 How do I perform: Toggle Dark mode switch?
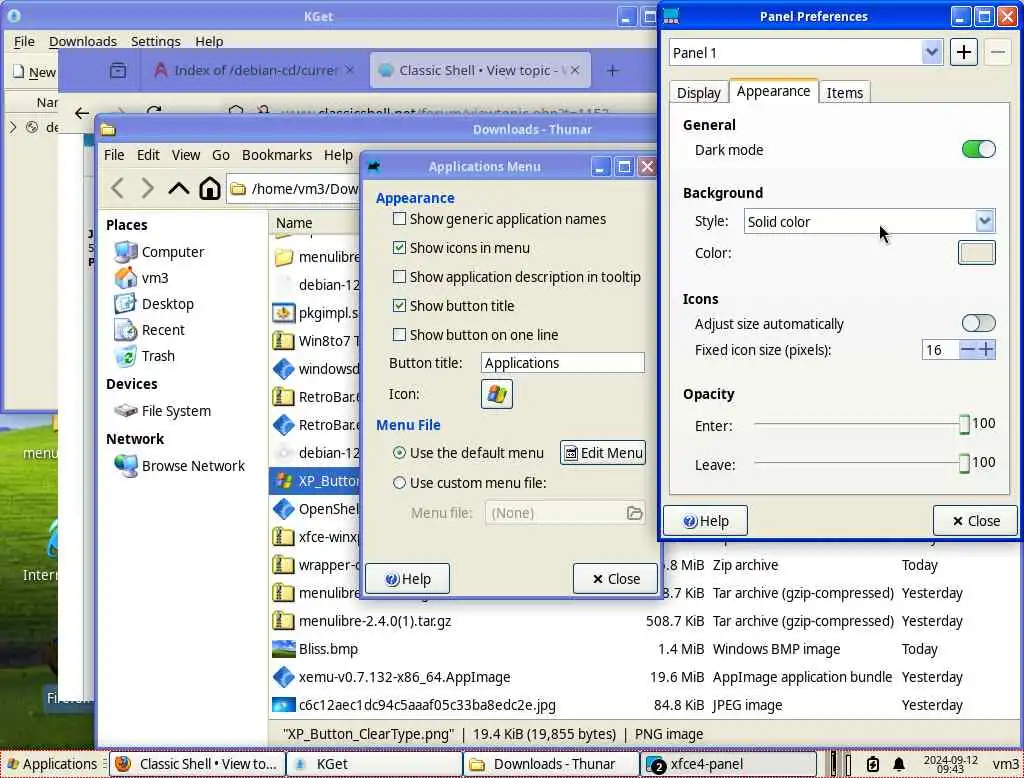pyautogui.click(x=978, y=150)
